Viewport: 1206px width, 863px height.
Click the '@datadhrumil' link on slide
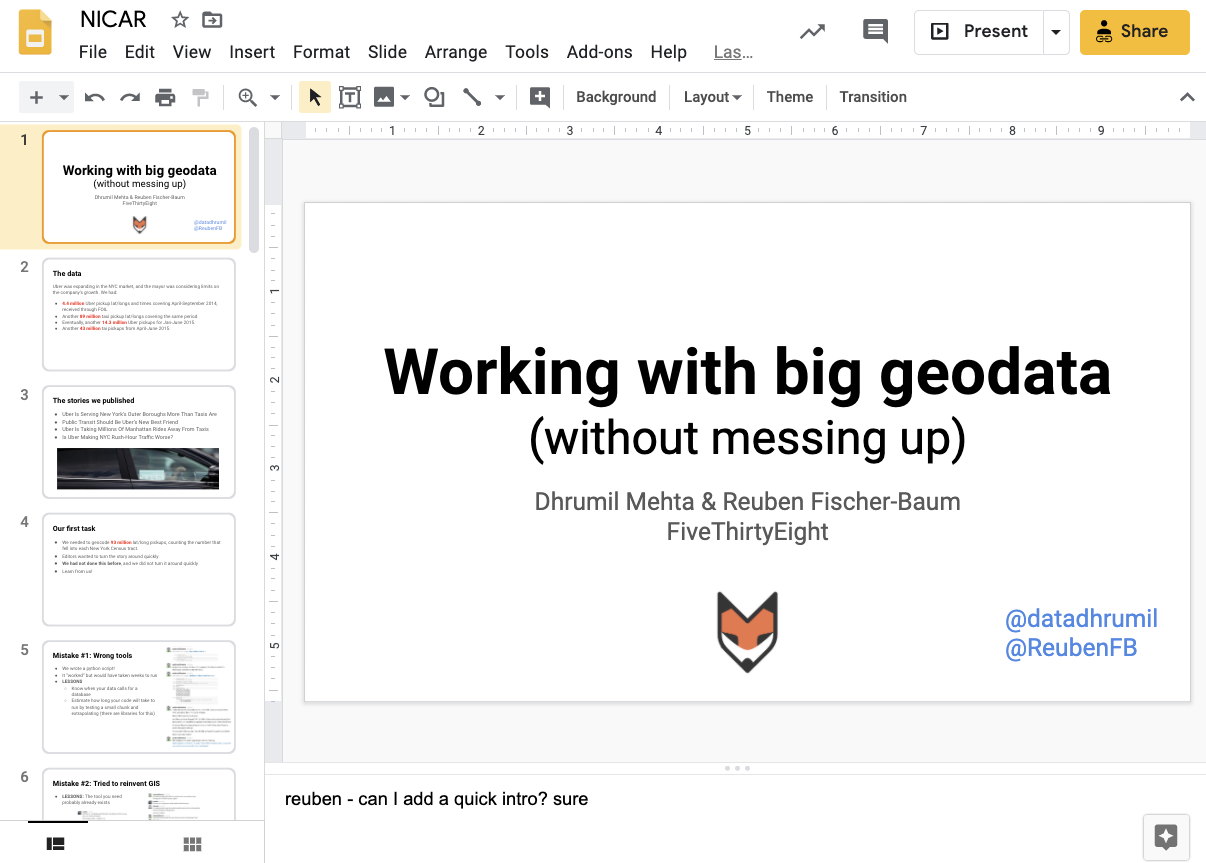tap(1081, 619)
